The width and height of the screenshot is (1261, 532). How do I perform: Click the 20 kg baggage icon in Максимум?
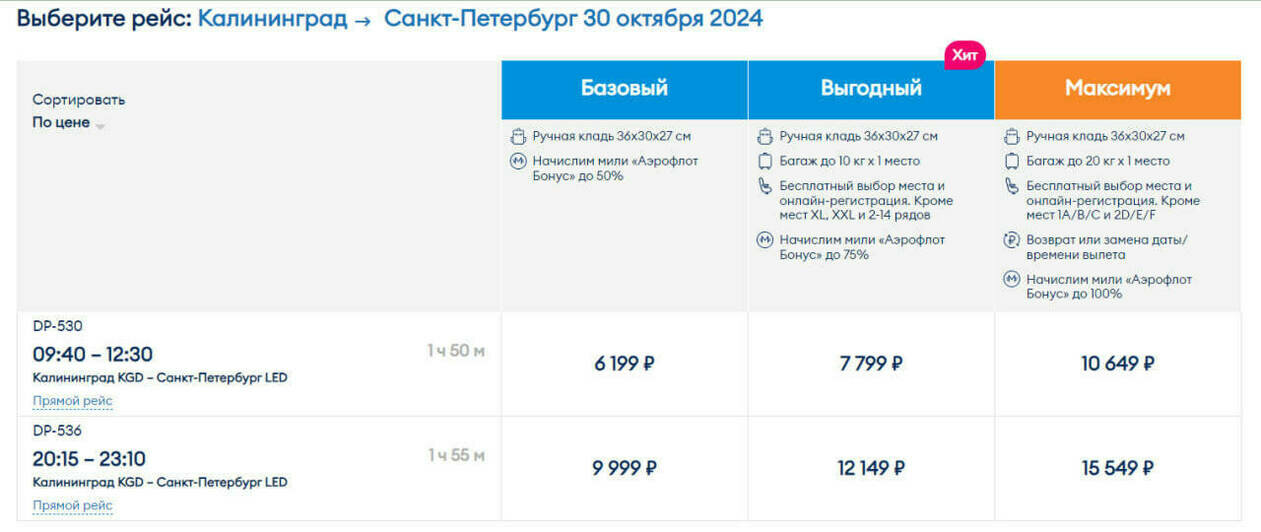pos(1012,161)
